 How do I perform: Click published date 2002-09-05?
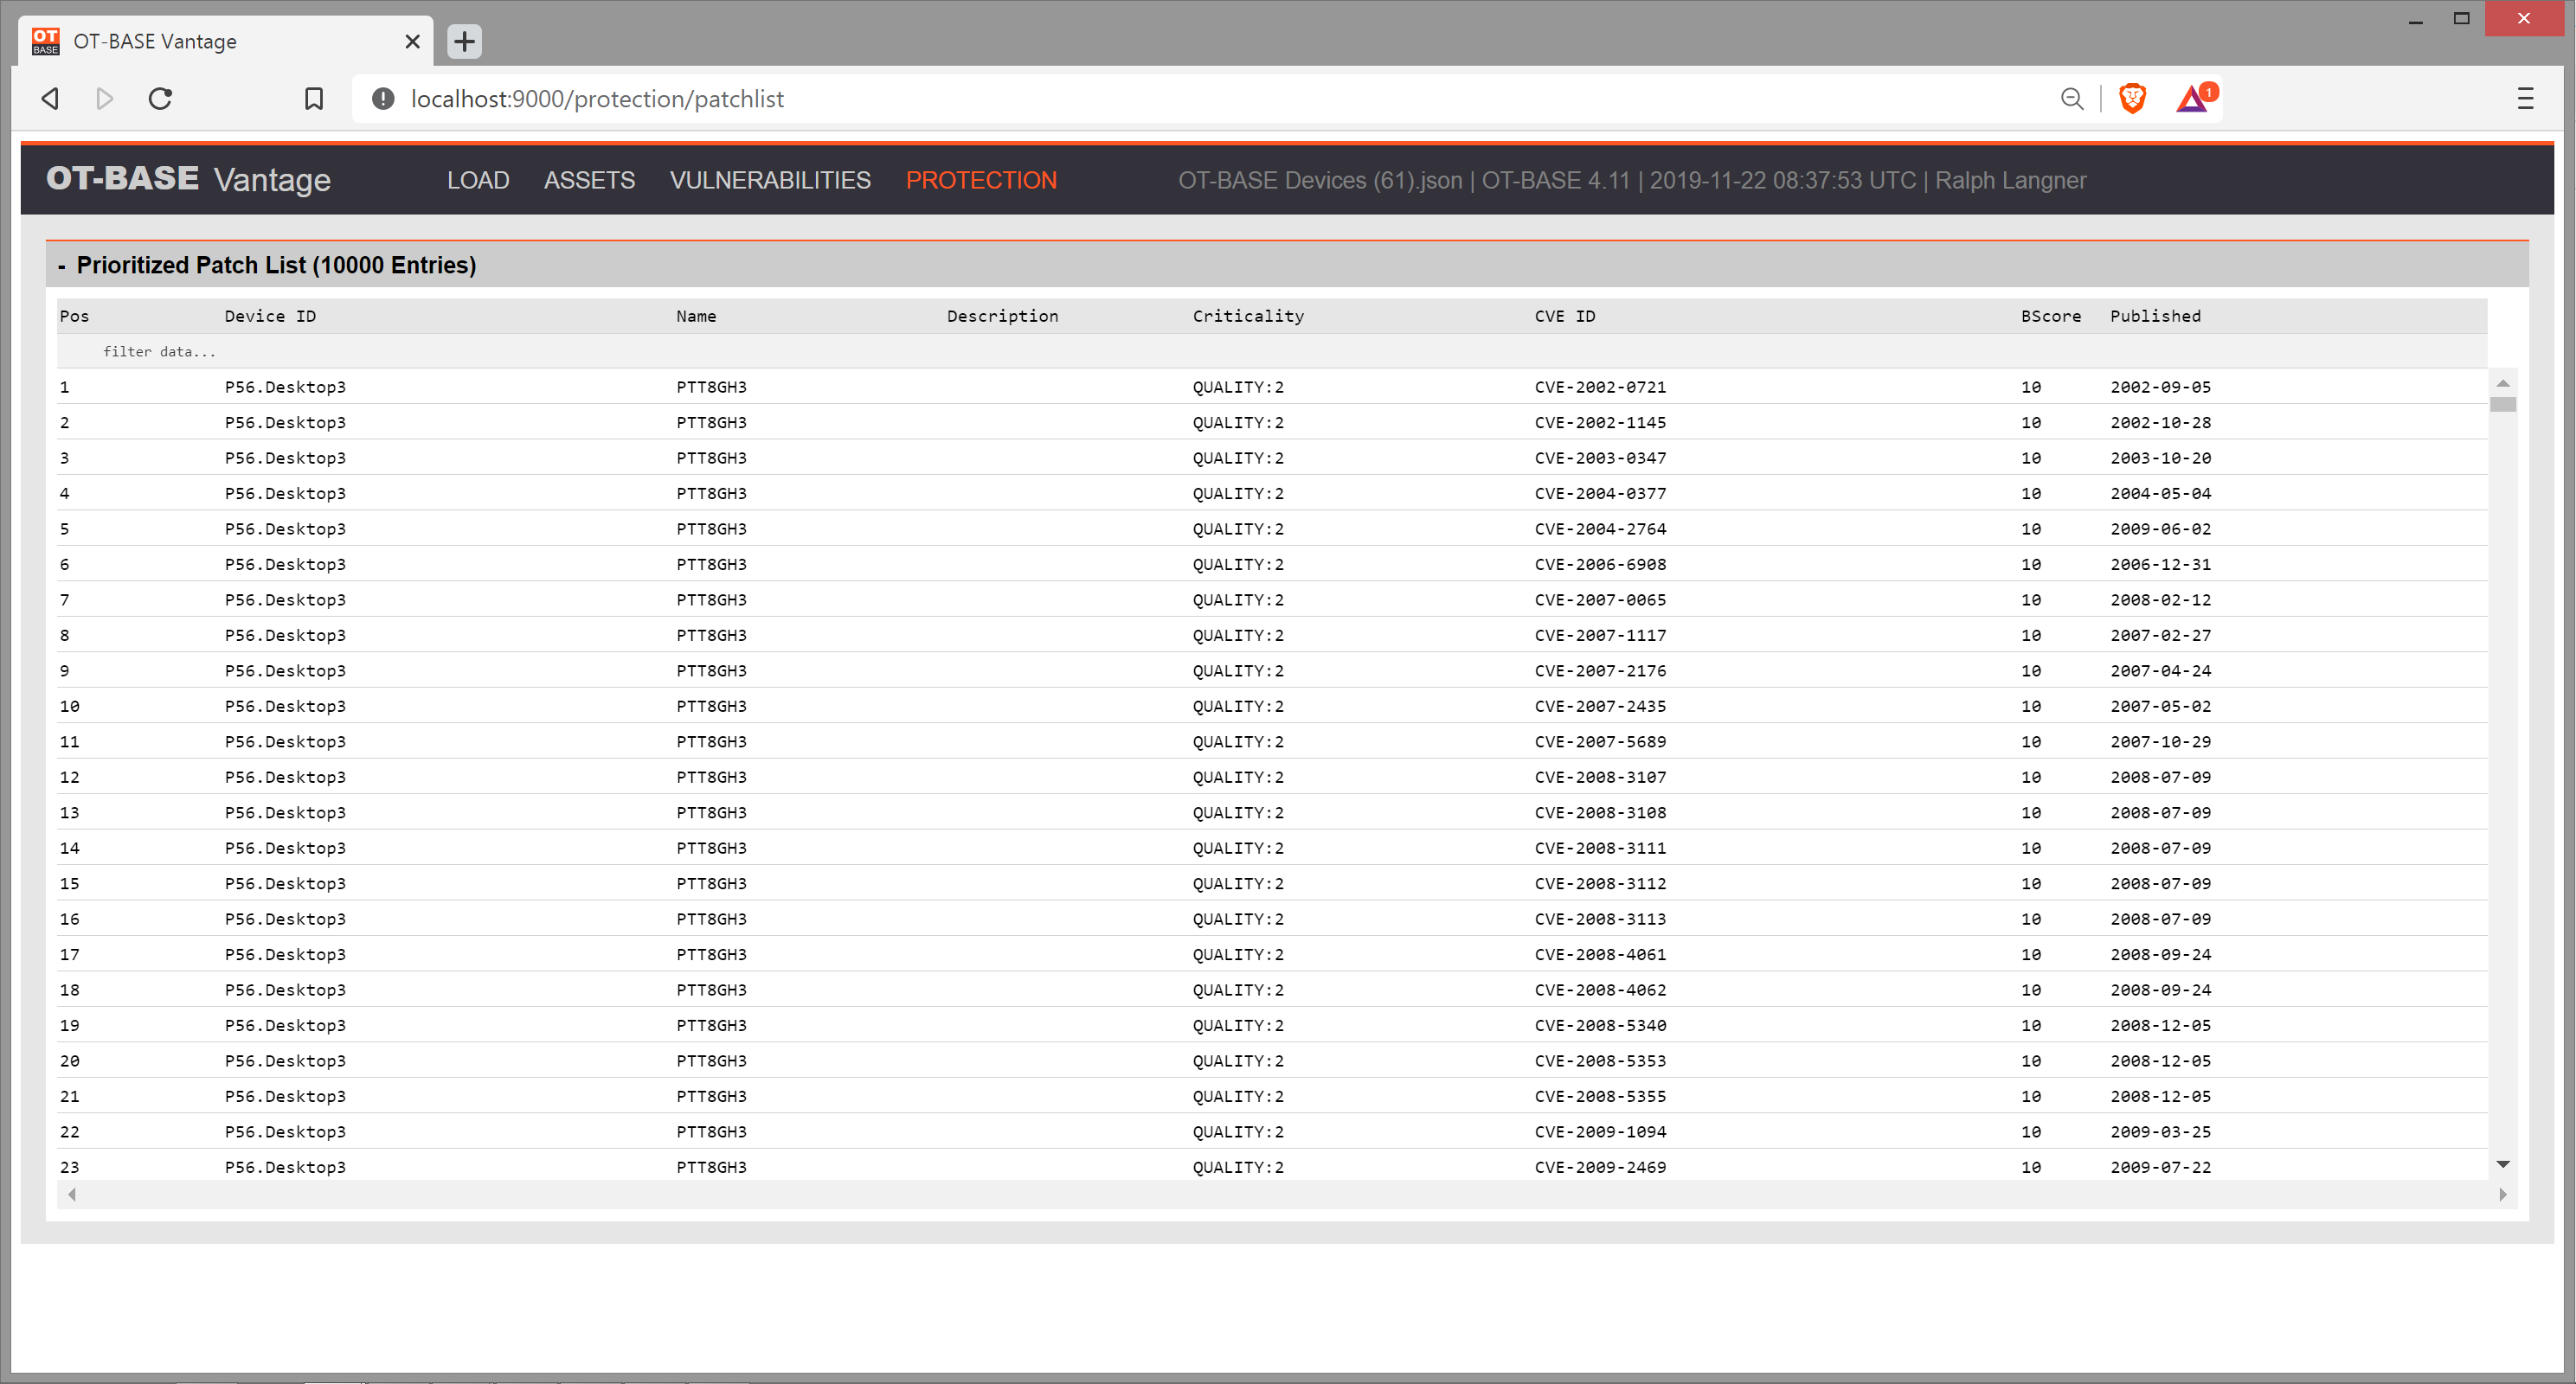tap(2160, 387)
